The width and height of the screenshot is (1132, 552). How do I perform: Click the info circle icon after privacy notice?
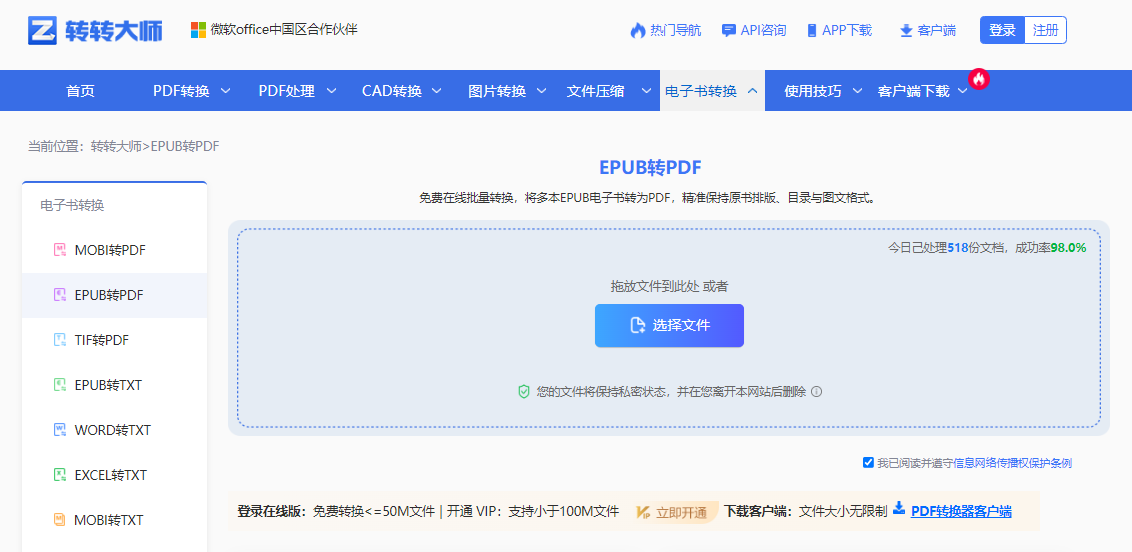click(x=817, y=392)
